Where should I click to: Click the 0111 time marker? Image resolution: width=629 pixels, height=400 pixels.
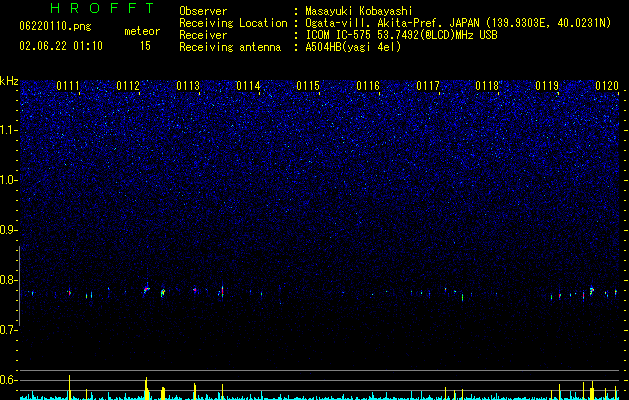[x=68, y=86]
